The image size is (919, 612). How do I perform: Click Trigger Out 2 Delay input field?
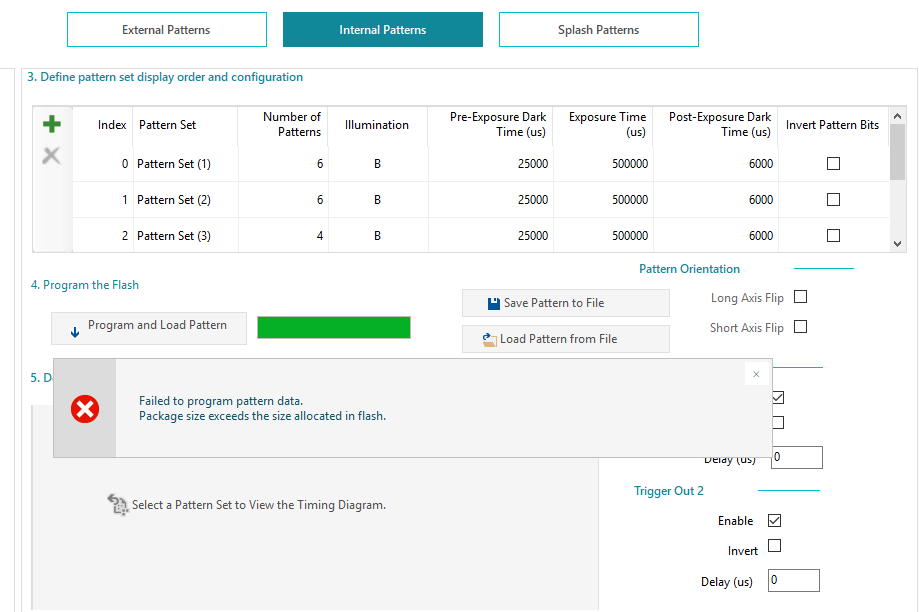pos(793,581)
